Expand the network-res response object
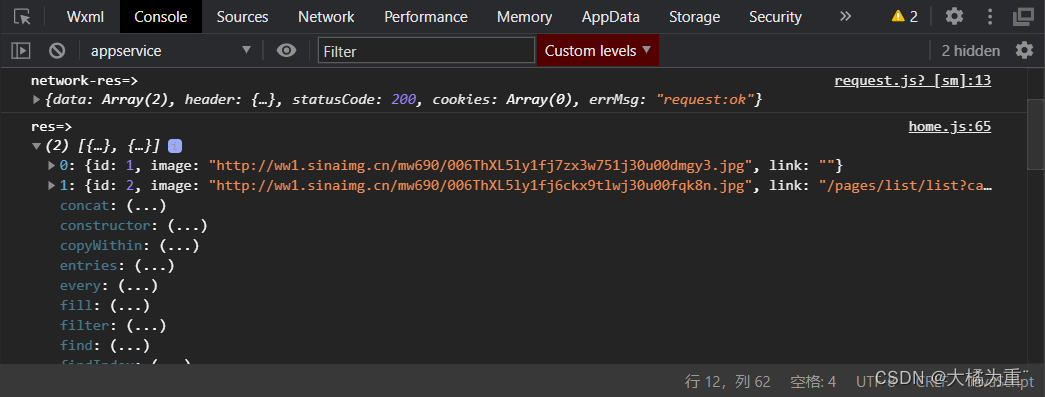1045x397 pixels. (x=37, y=100)
